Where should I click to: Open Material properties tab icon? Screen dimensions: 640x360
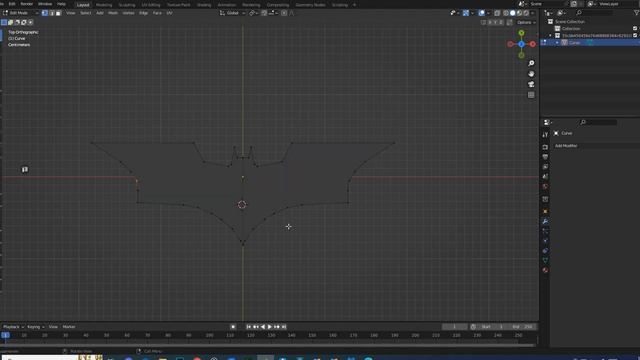coord(545,270)
